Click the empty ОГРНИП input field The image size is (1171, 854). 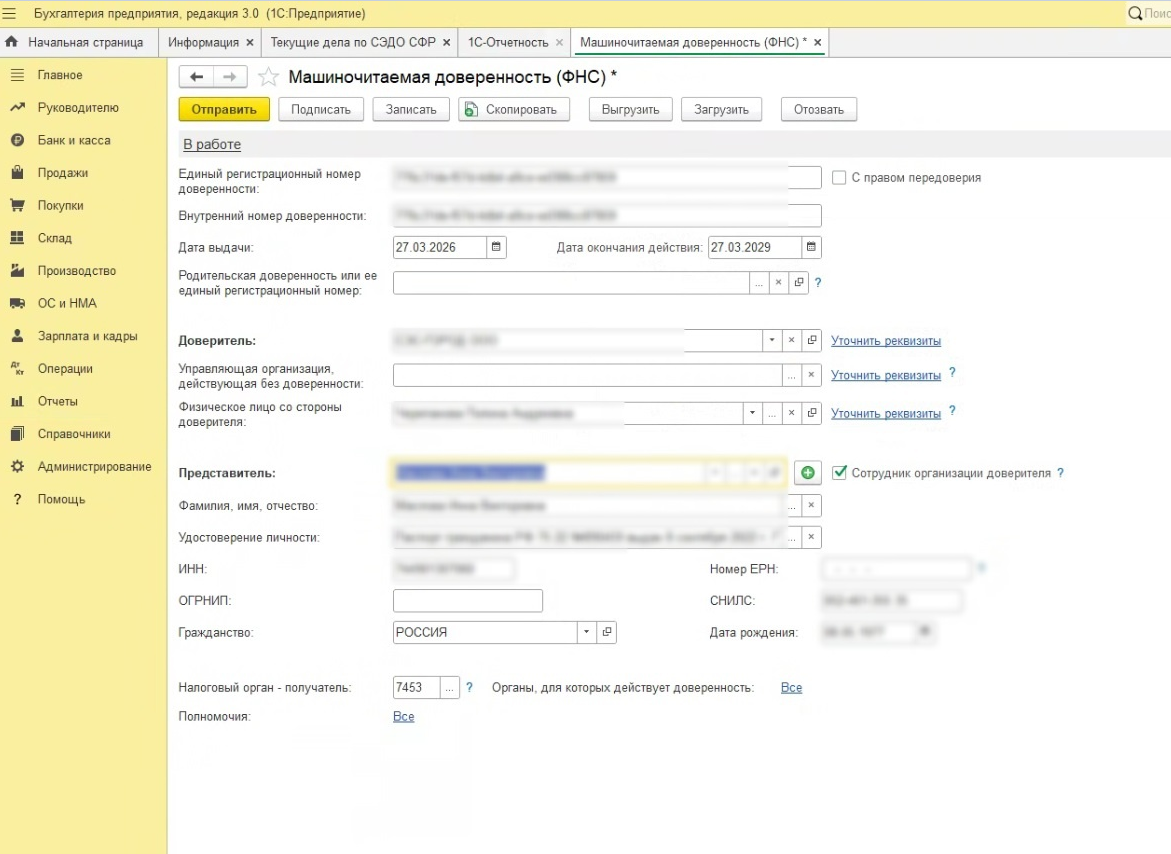pyautogui.click(x=468, y=601)
